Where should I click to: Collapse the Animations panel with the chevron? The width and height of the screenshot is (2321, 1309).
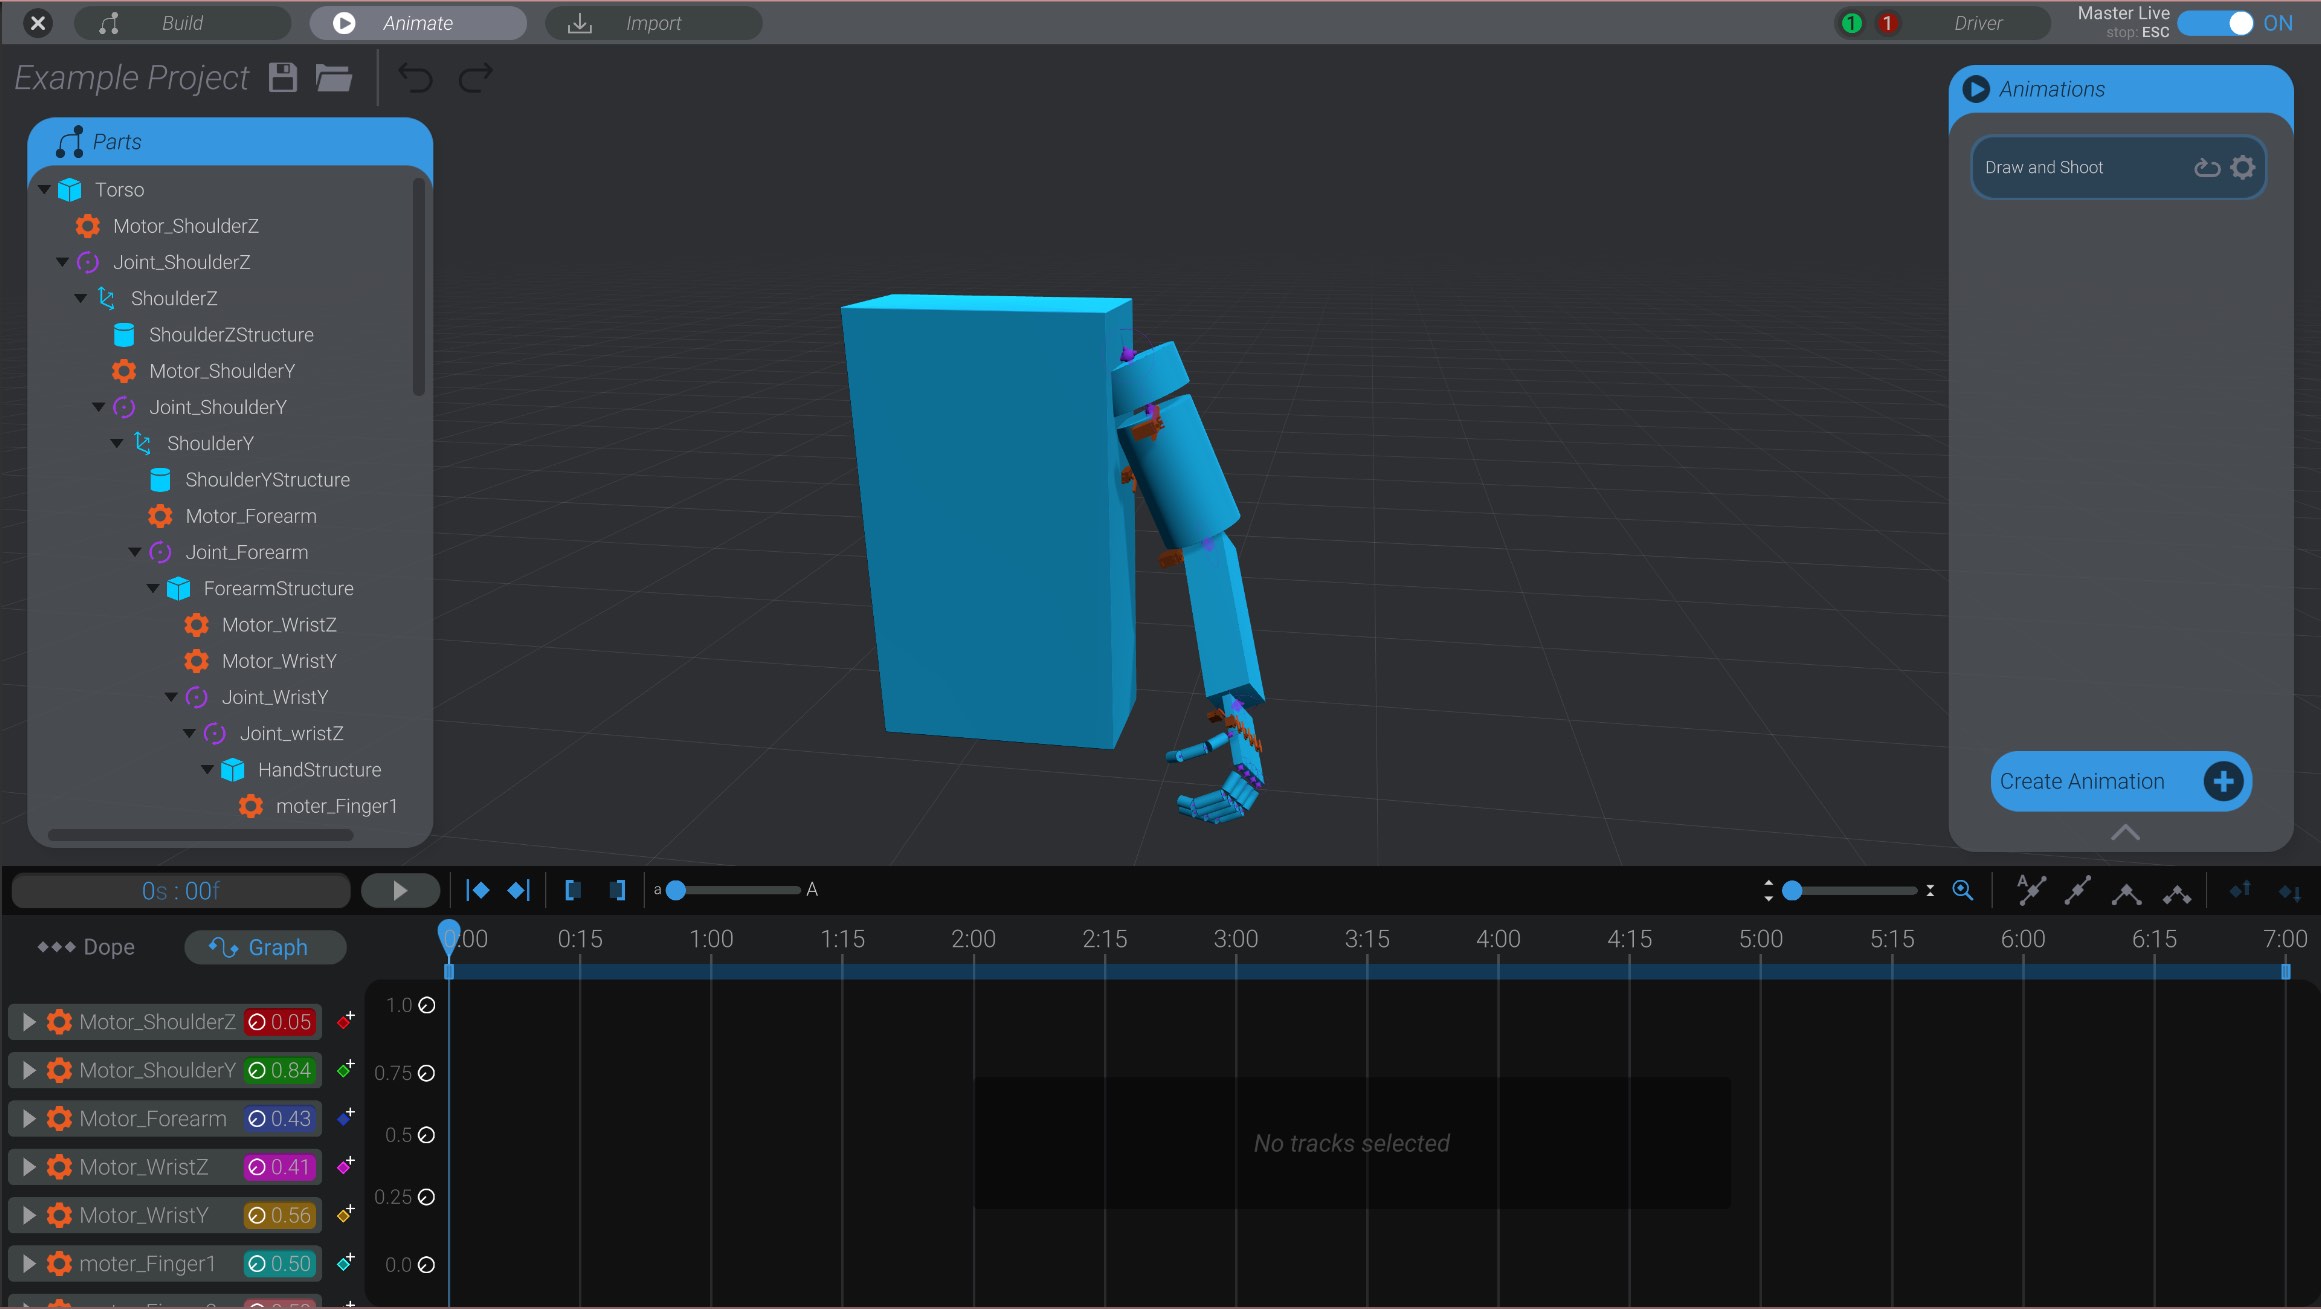[x=2124, y=833]
